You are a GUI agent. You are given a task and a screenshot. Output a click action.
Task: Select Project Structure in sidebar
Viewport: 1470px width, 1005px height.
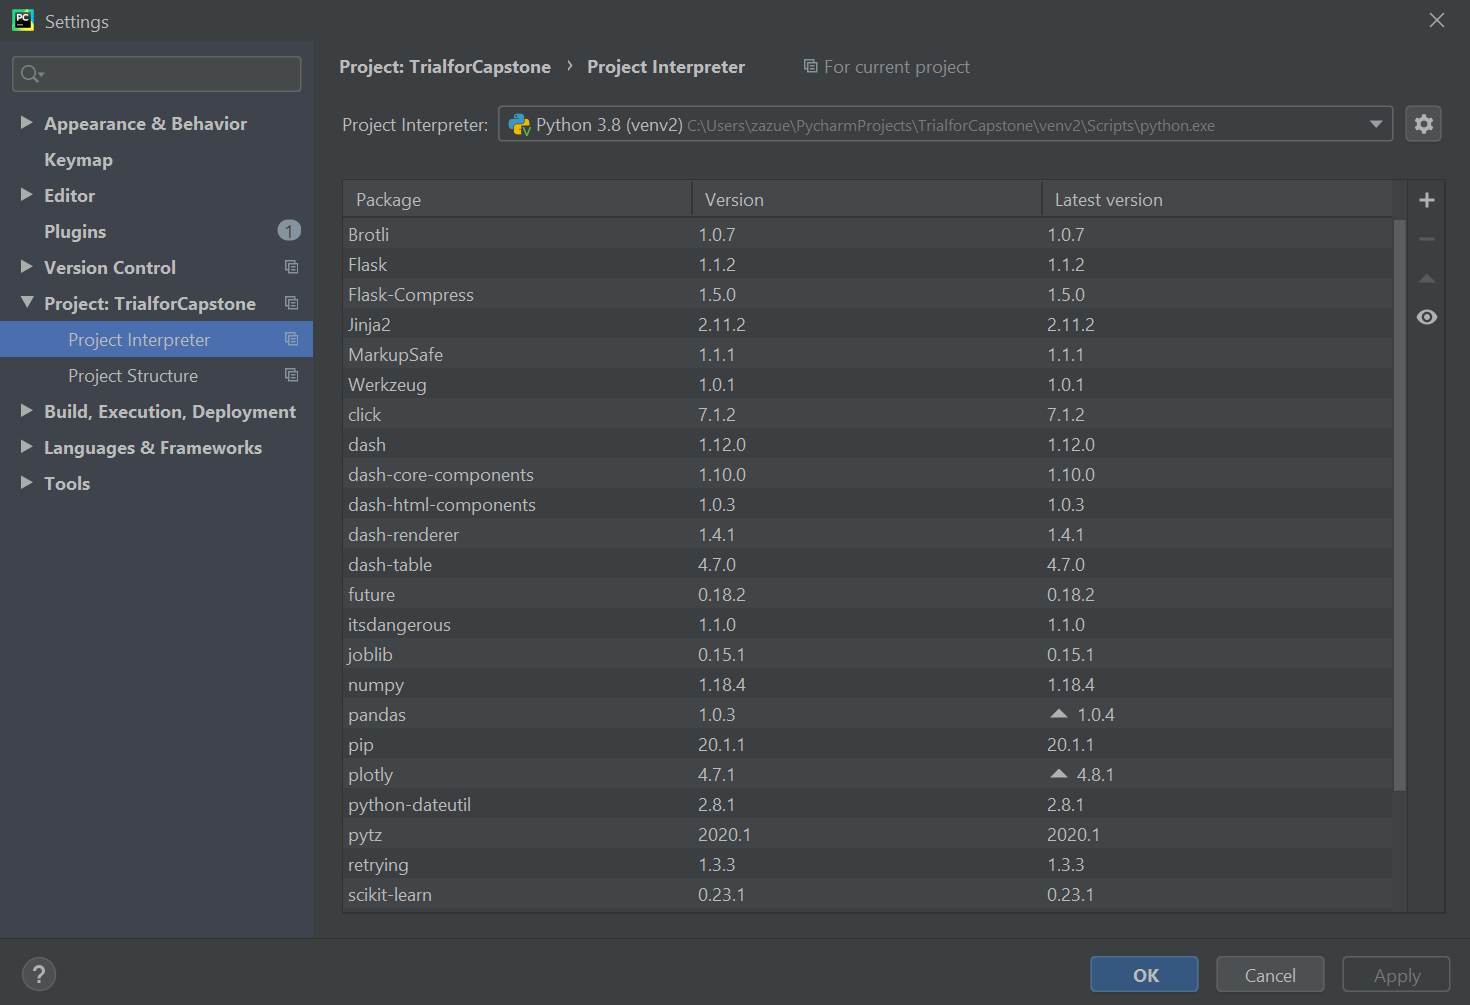pyautogui.click(x=133, y=376)
